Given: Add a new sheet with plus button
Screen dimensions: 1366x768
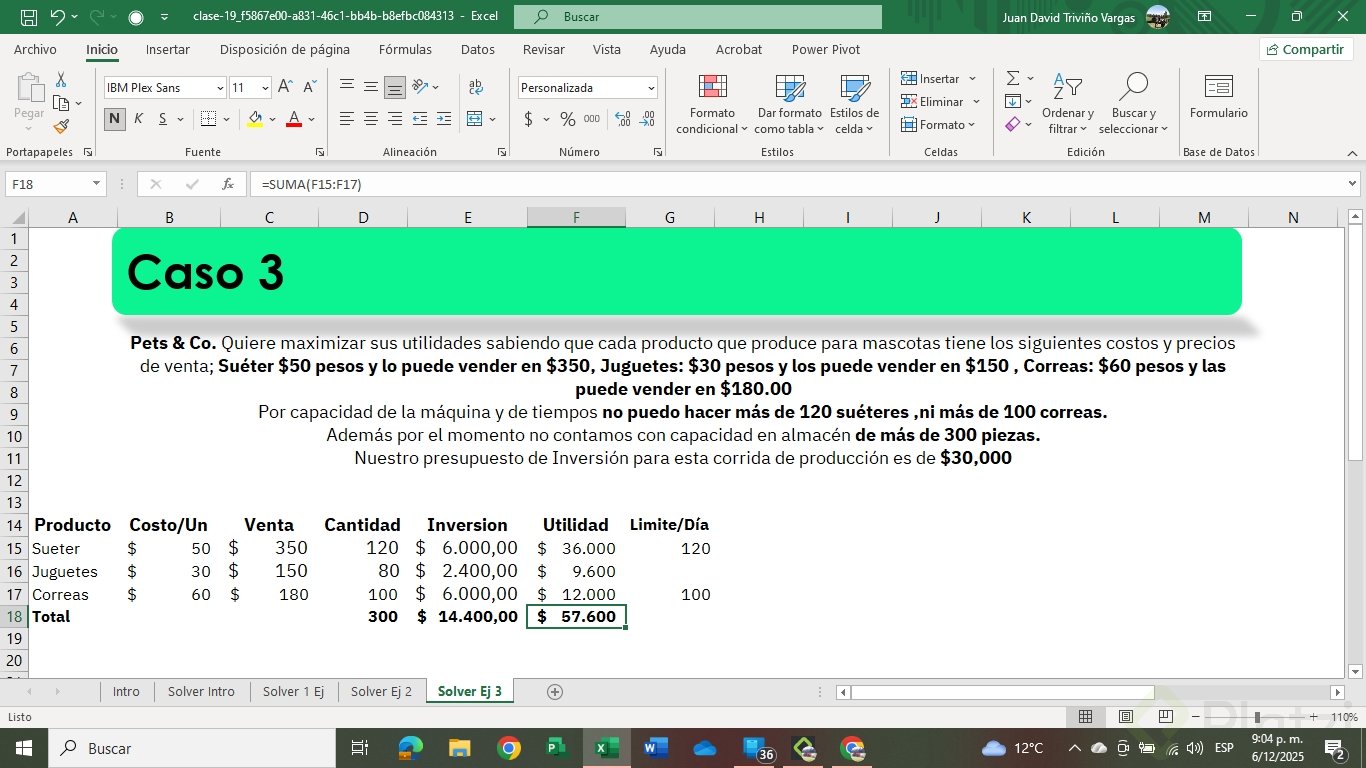Looking at the screenshot, I should click(555, 691).
